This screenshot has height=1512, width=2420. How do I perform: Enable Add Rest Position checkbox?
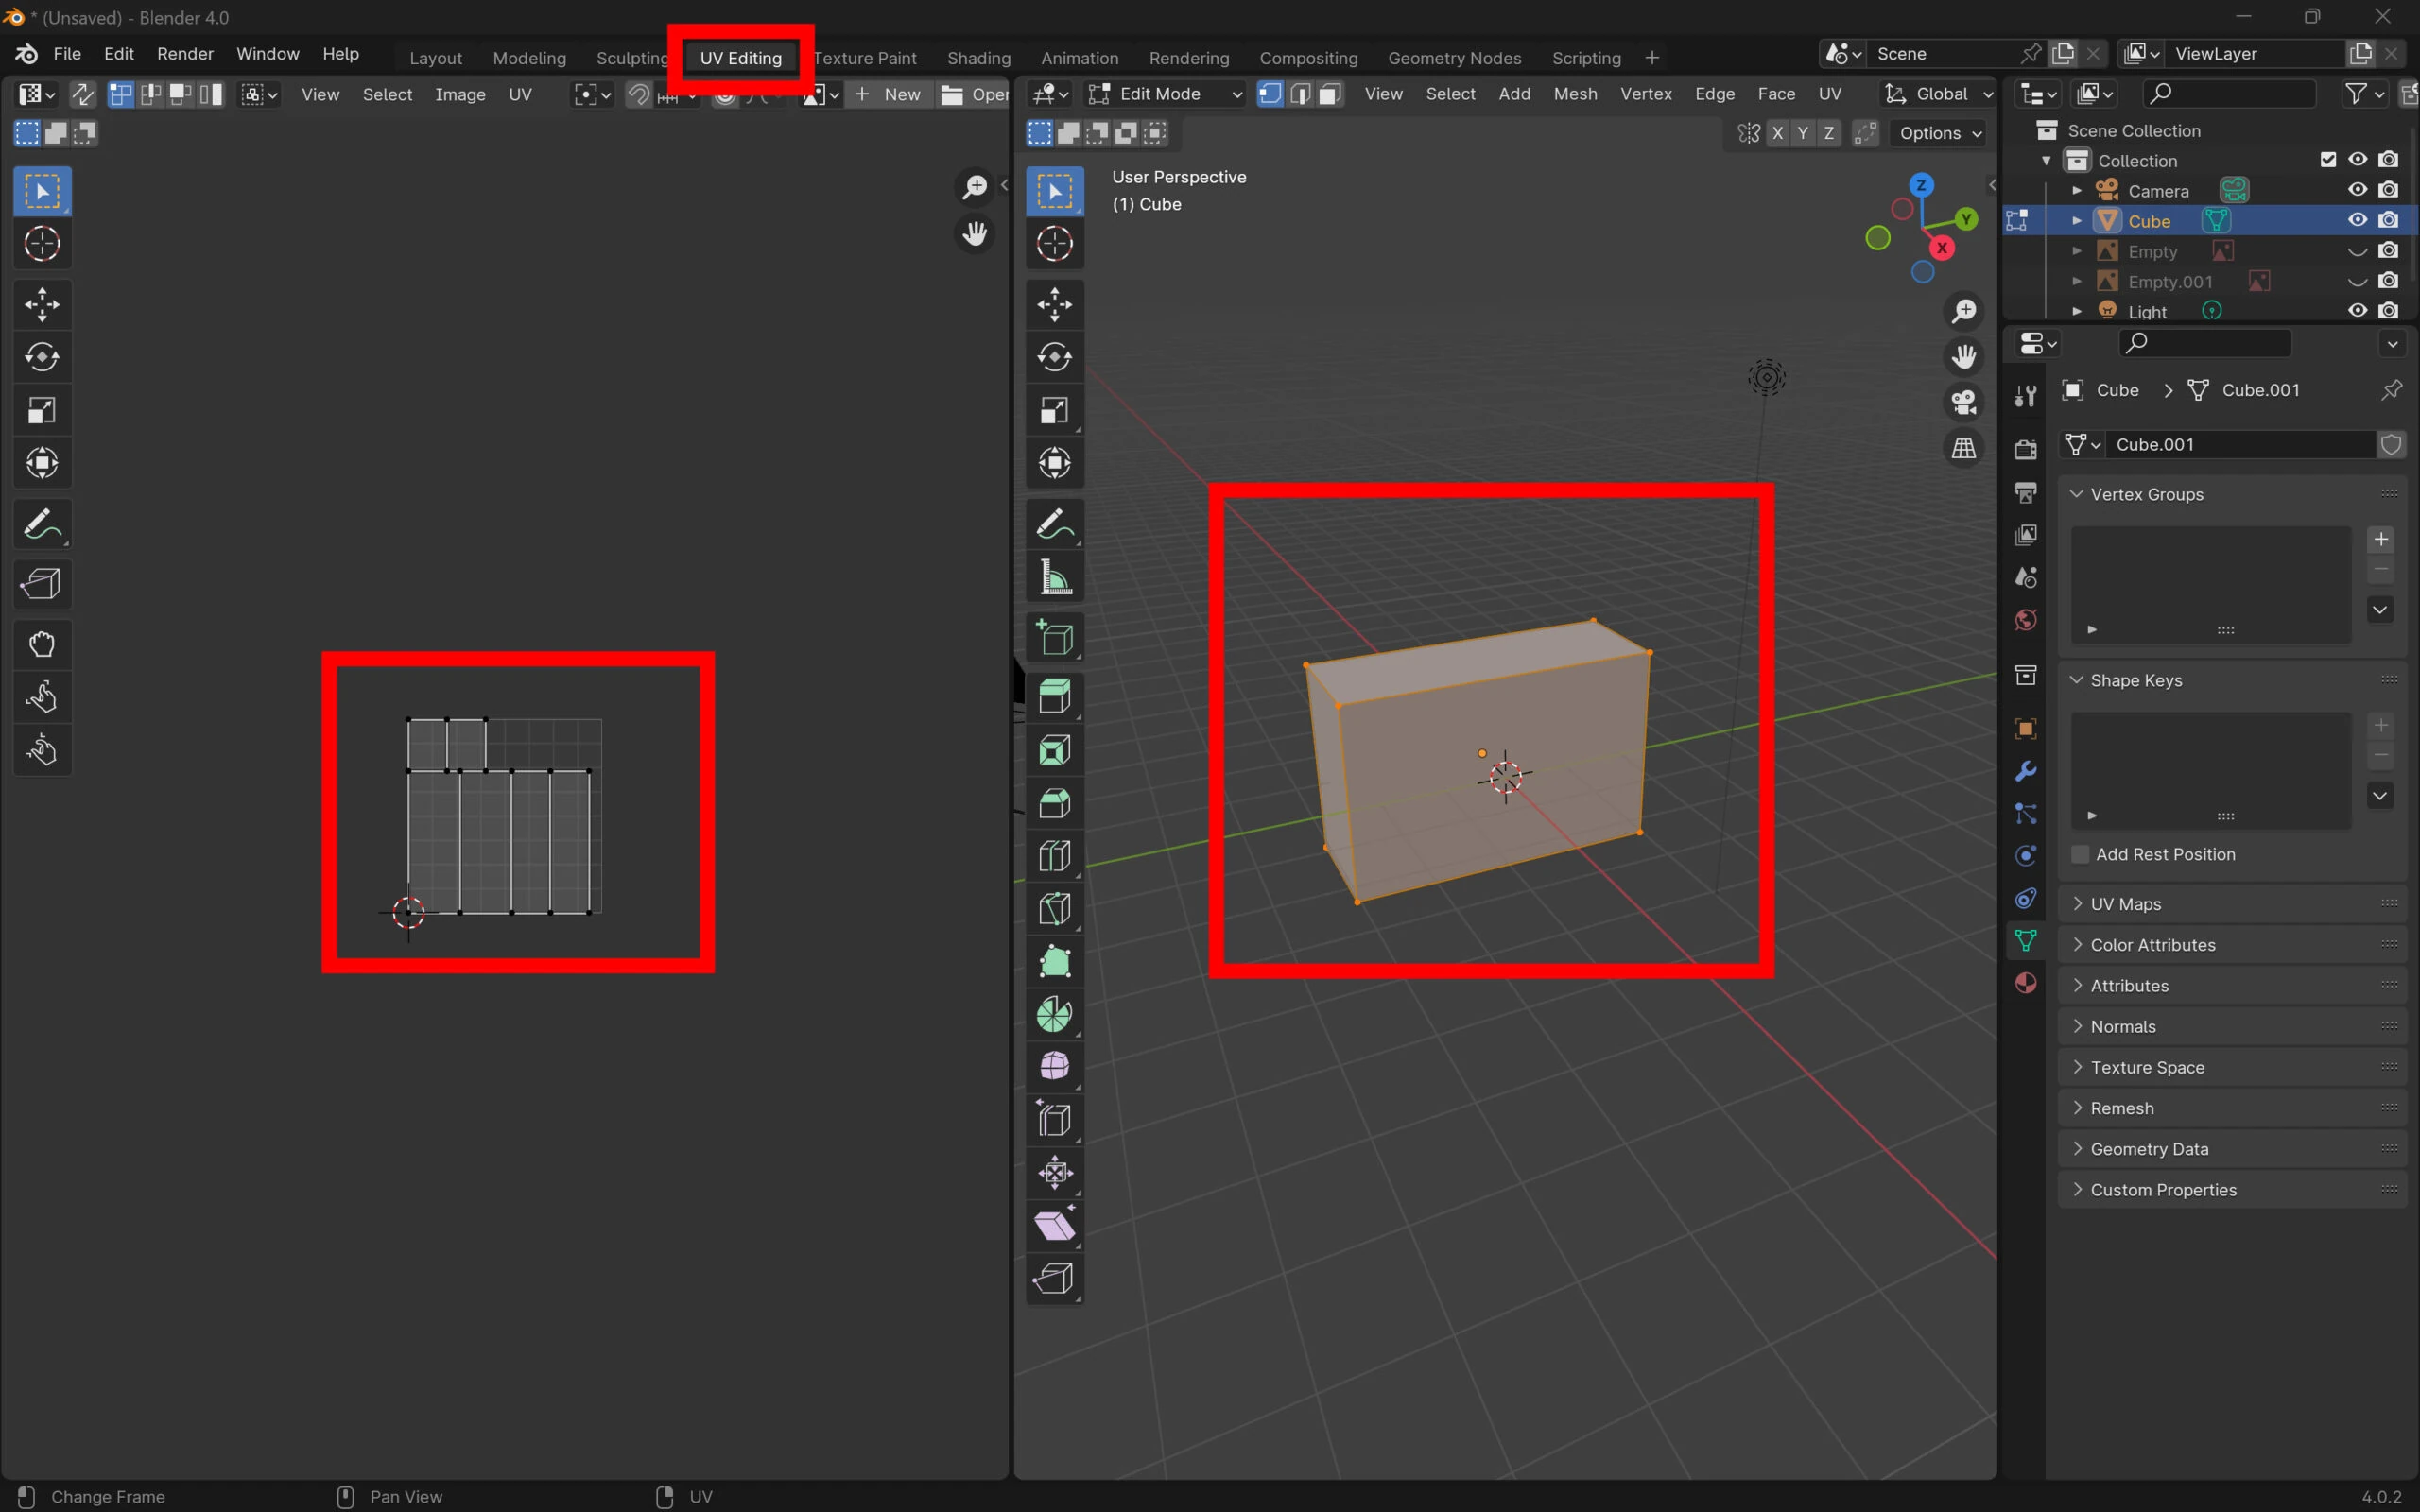2081,854
